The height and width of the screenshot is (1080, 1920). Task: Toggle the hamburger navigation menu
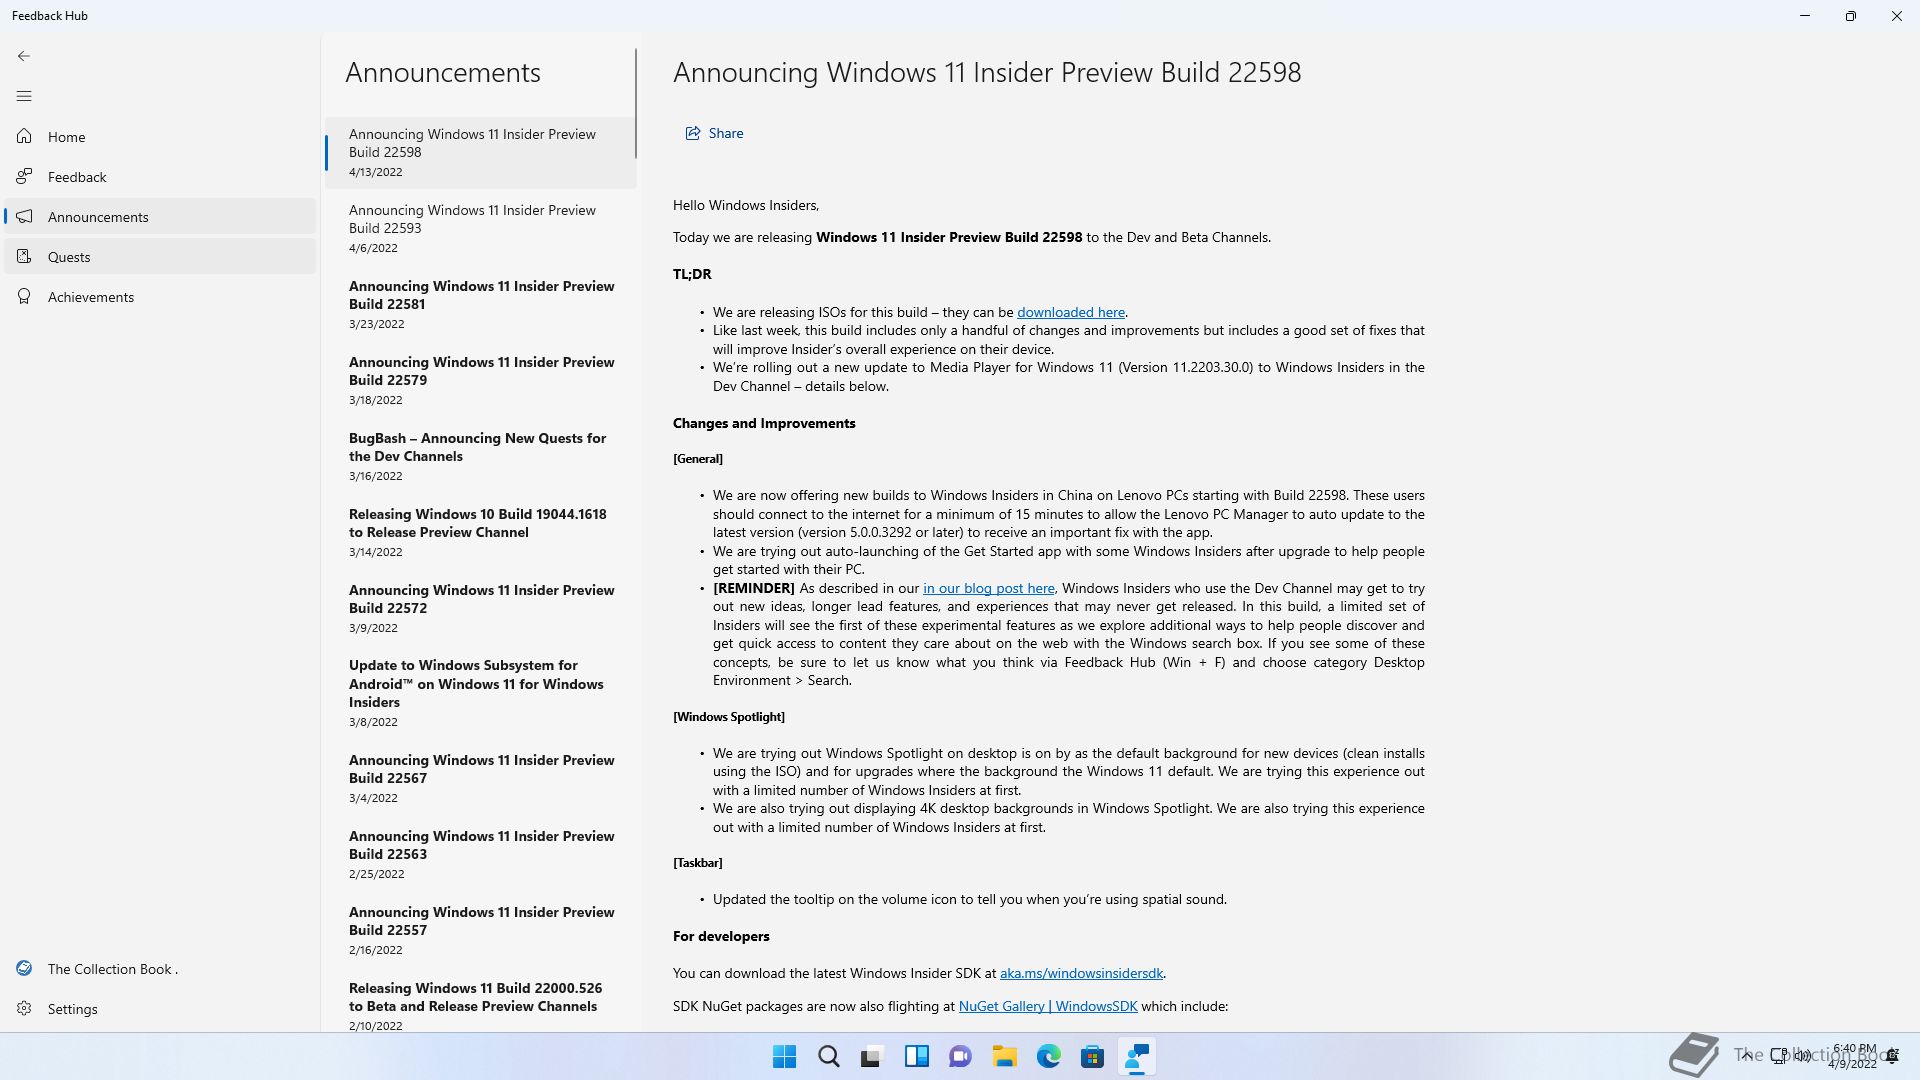pos(24,96)
